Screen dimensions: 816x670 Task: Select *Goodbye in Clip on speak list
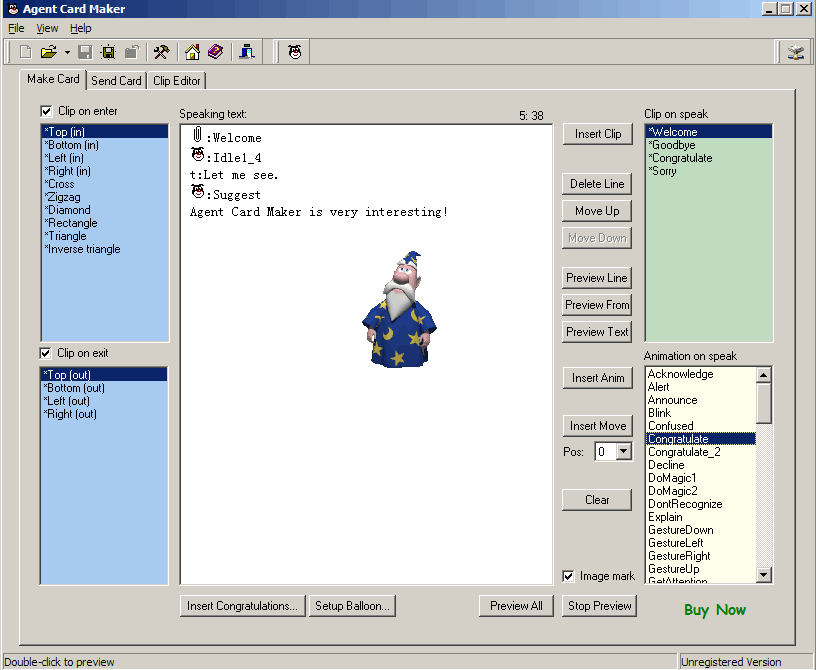pos(708,145)
